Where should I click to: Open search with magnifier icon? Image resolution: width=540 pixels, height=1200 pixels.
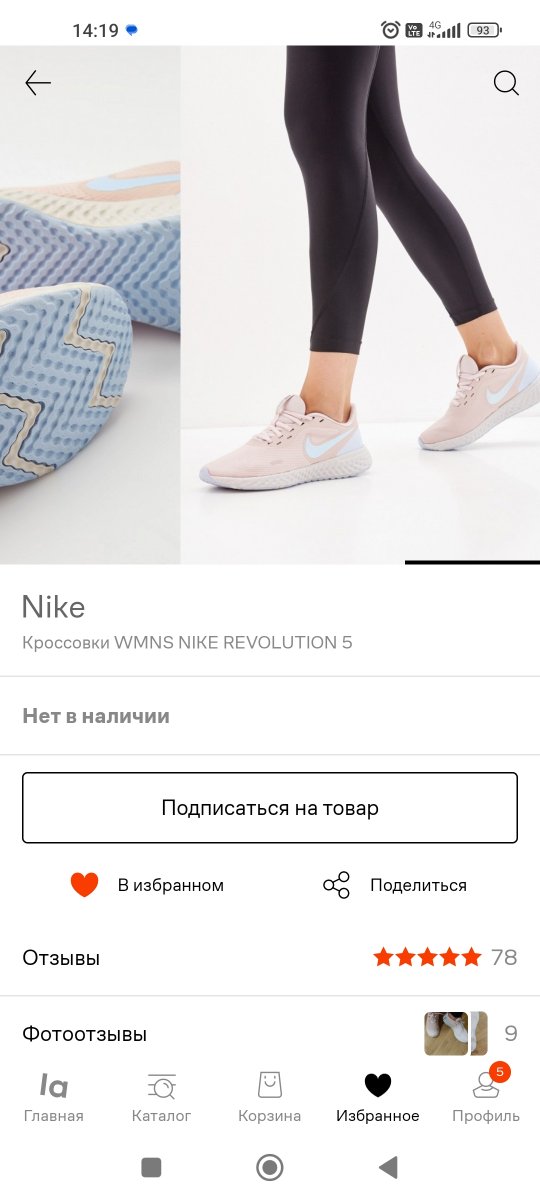pyautogui.click(x=506, y=83)
